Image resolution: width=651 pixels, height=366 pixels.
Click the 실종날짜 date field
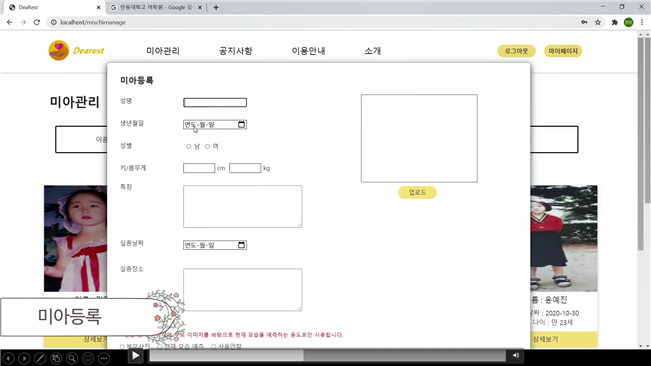(215, 245)
